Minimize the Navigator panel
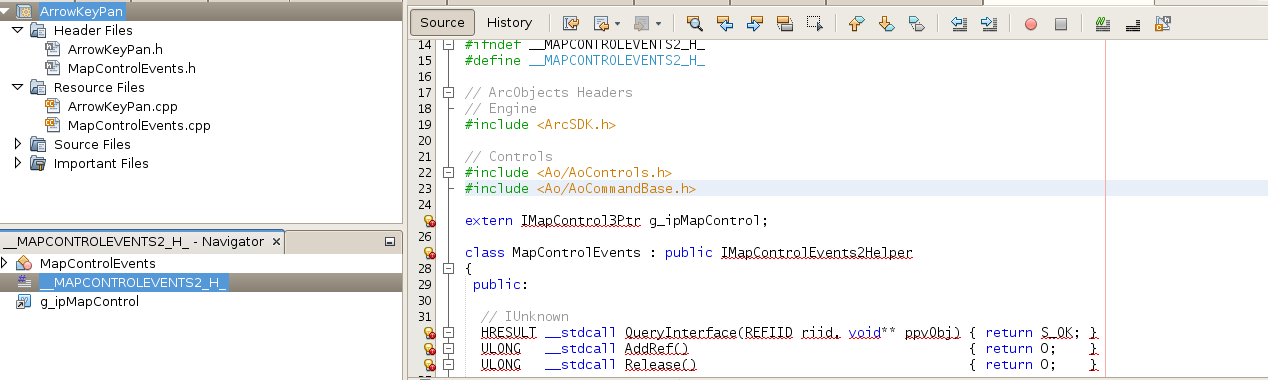This screenshot has height=380, width=1268. [x=390, y=241]
